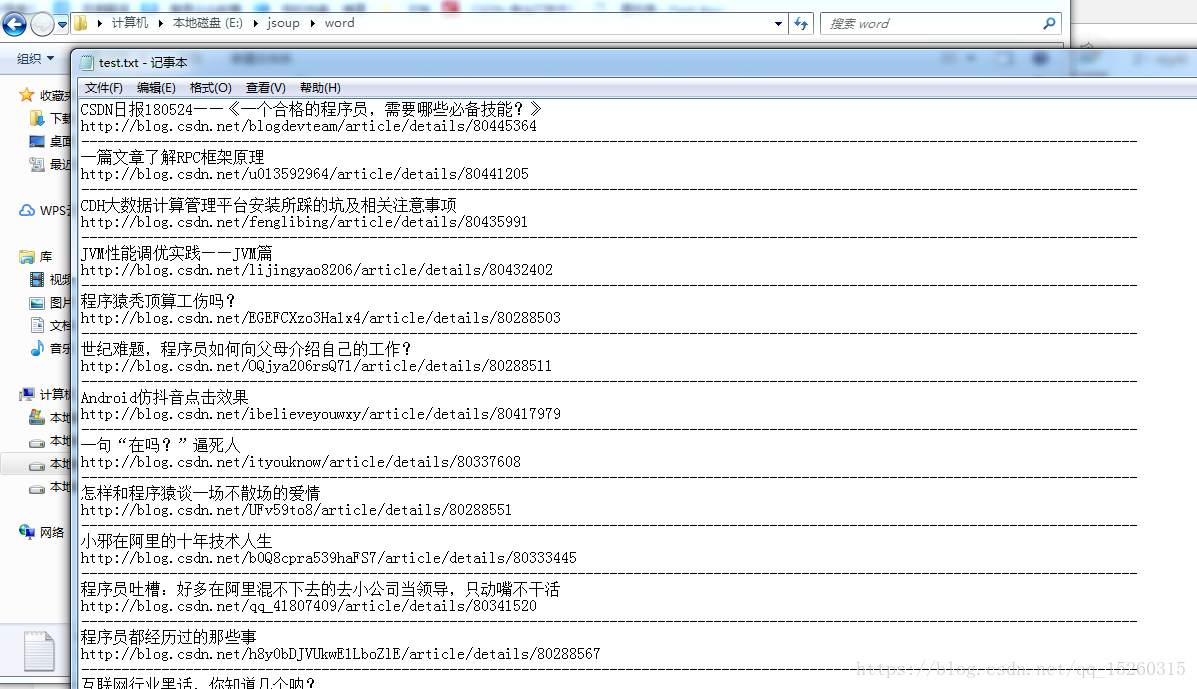Click the CDH大数据计算管理平台 title line

269,206
